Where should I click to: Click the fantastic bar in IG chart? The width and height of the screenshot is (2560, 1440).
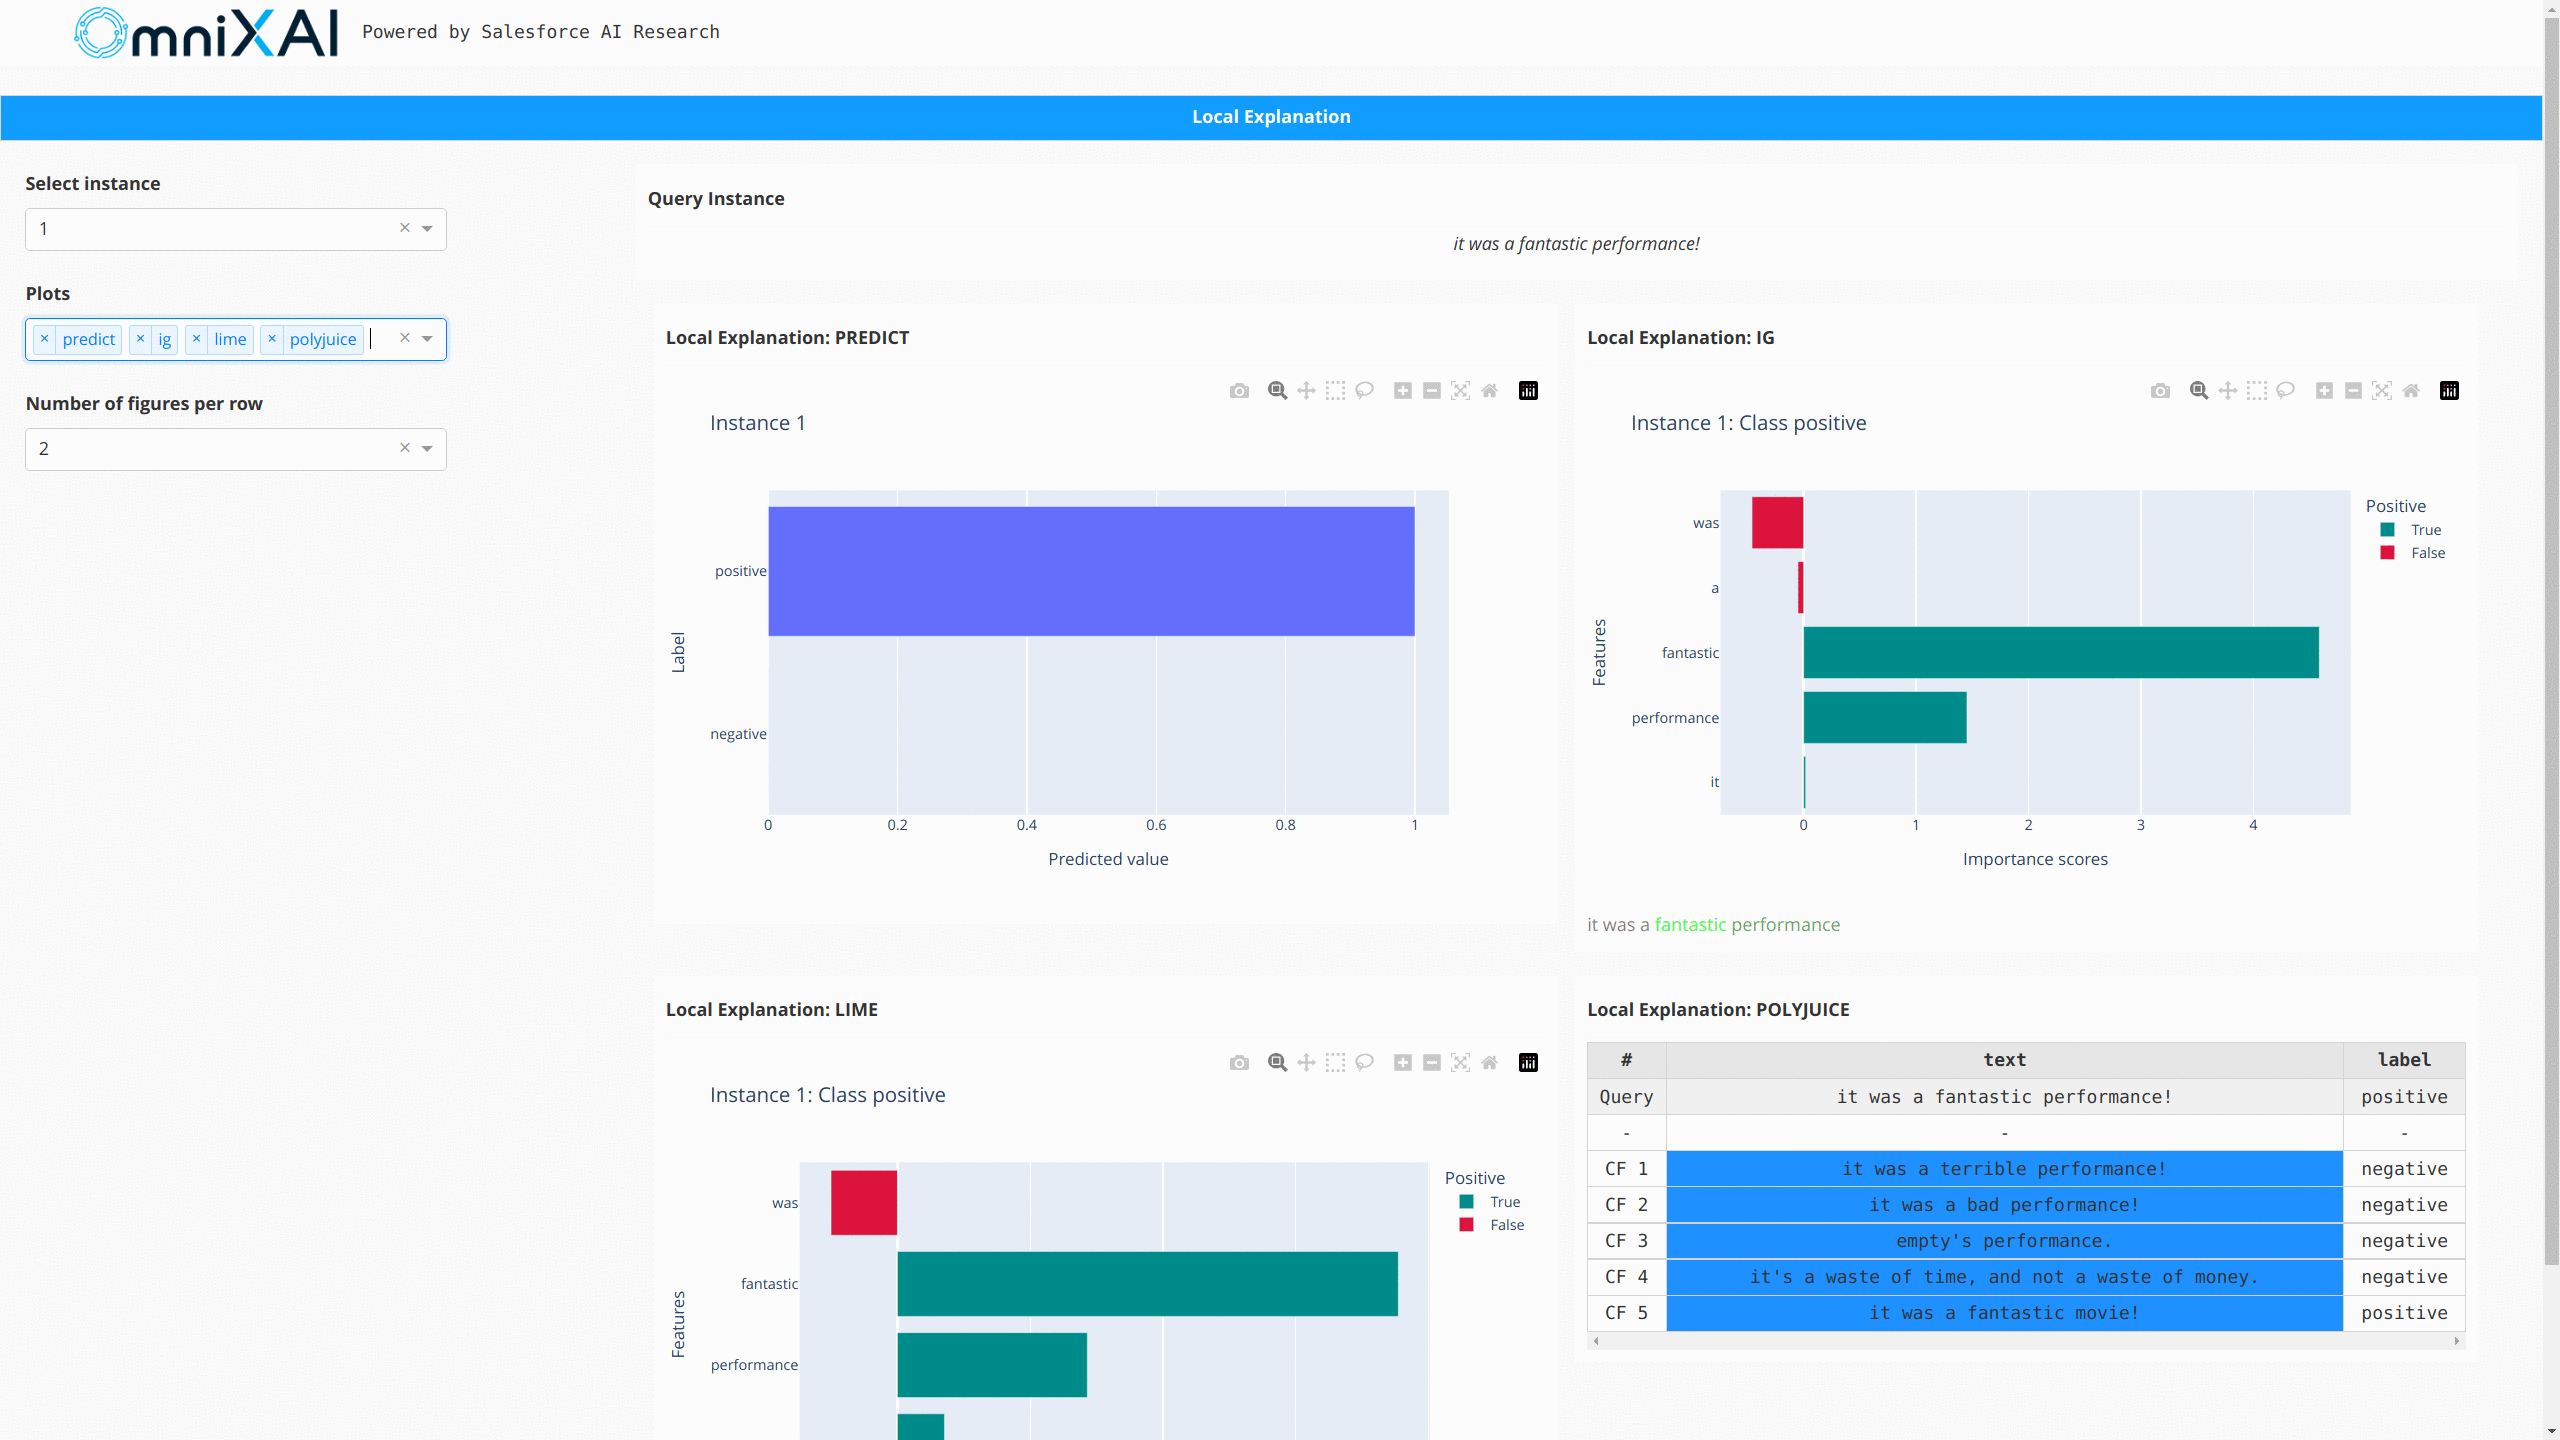tap(2060, 653)
